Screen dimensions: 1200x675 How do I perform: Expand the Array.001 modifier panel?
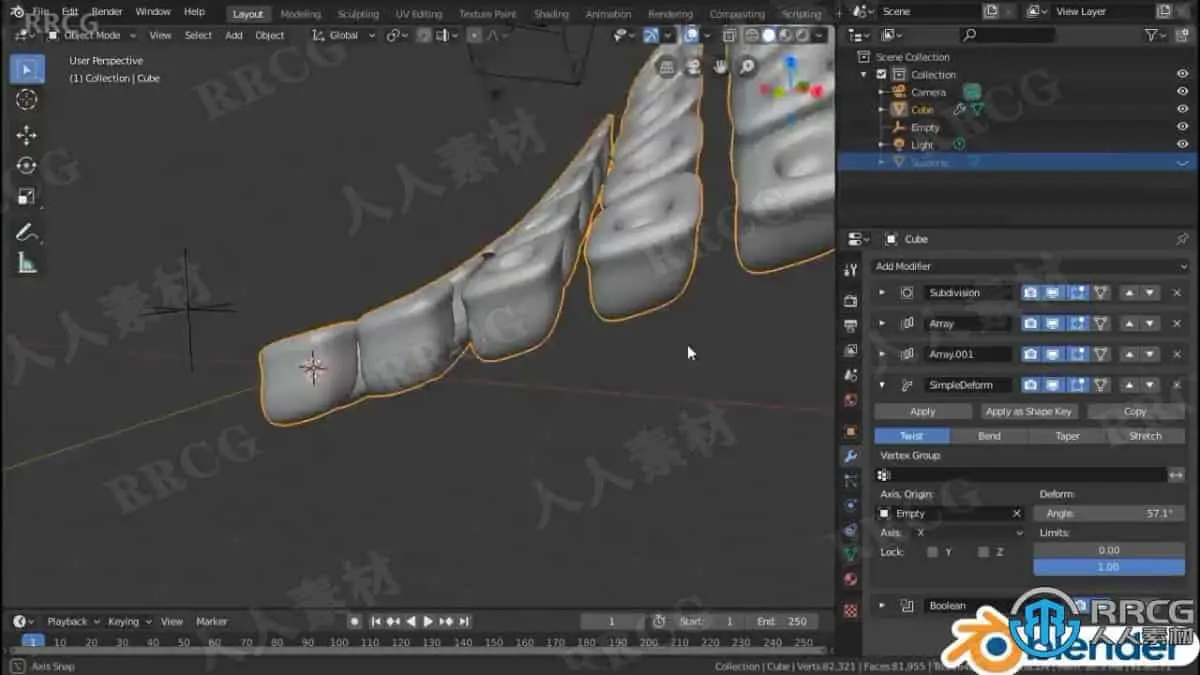tap(882, 354)
